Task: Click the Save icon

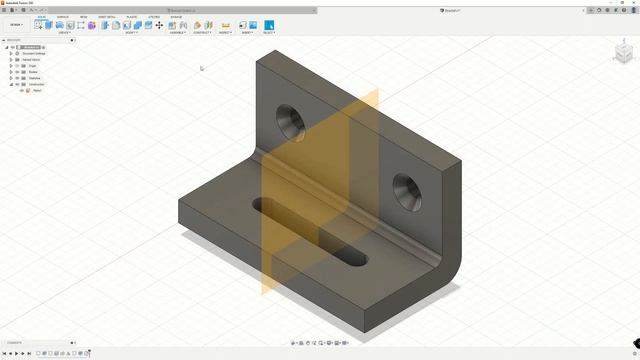Action: [x=23, y=10]
